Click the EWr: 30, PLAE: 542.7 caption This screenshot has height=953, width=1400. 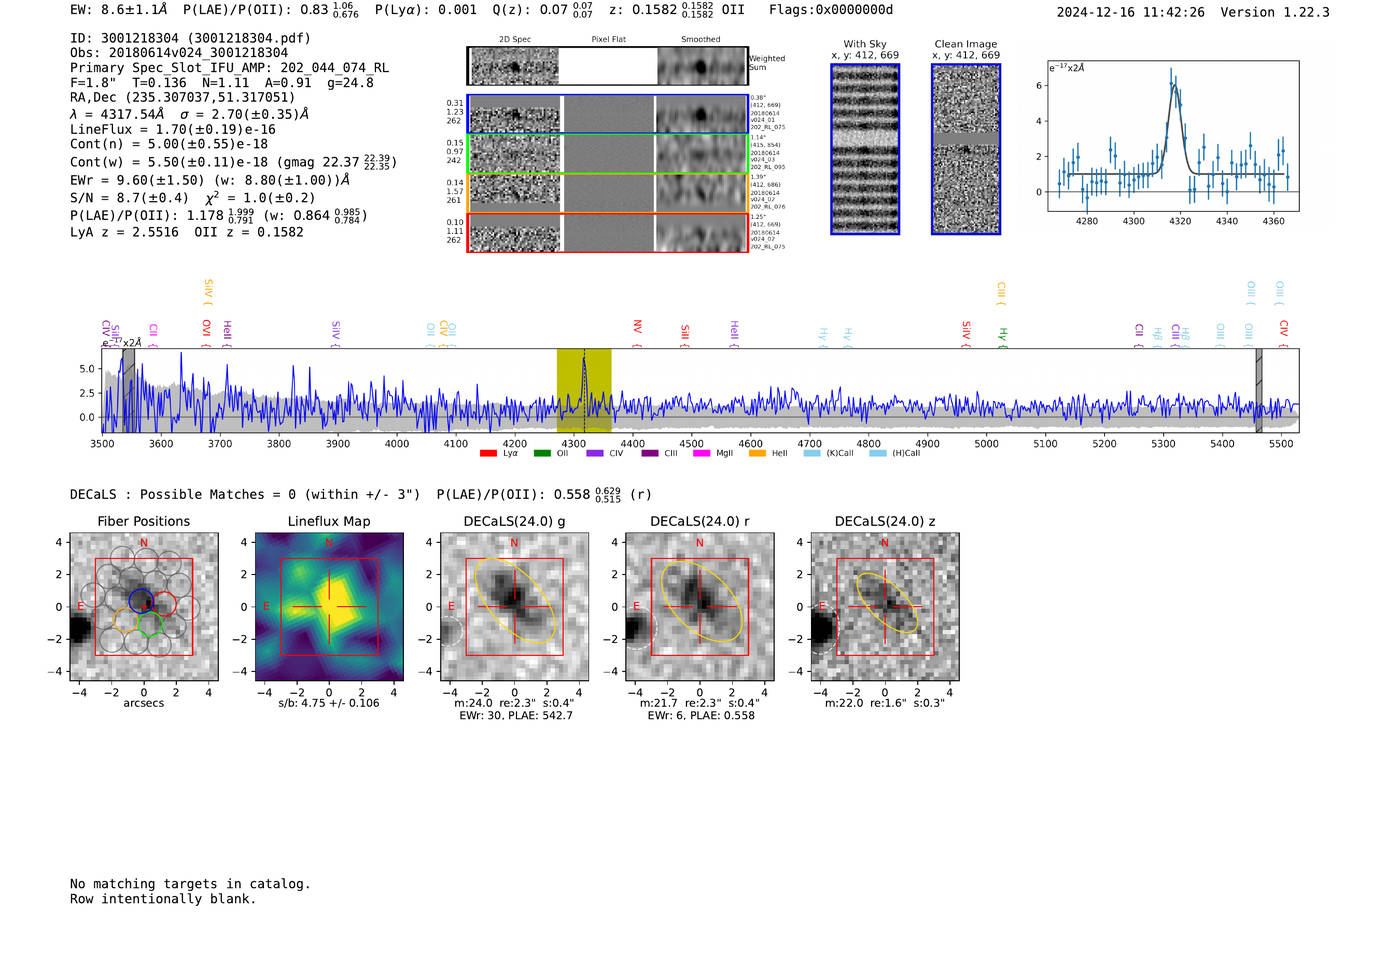516,716
